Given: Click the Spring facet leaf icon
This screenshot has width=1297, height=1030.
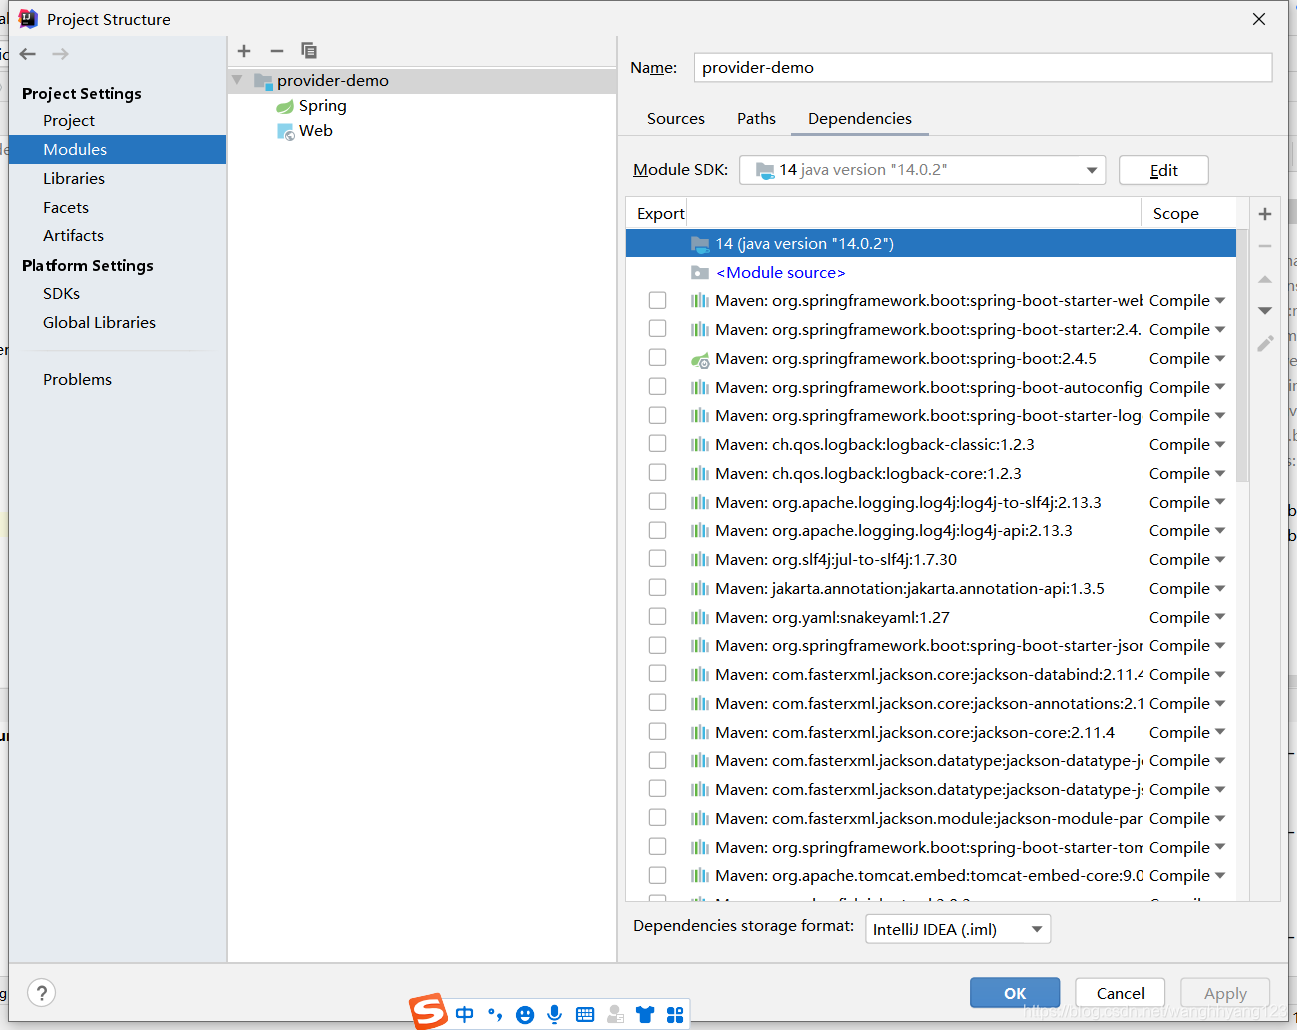Looking at the screenshot, I should coord(285,106).
